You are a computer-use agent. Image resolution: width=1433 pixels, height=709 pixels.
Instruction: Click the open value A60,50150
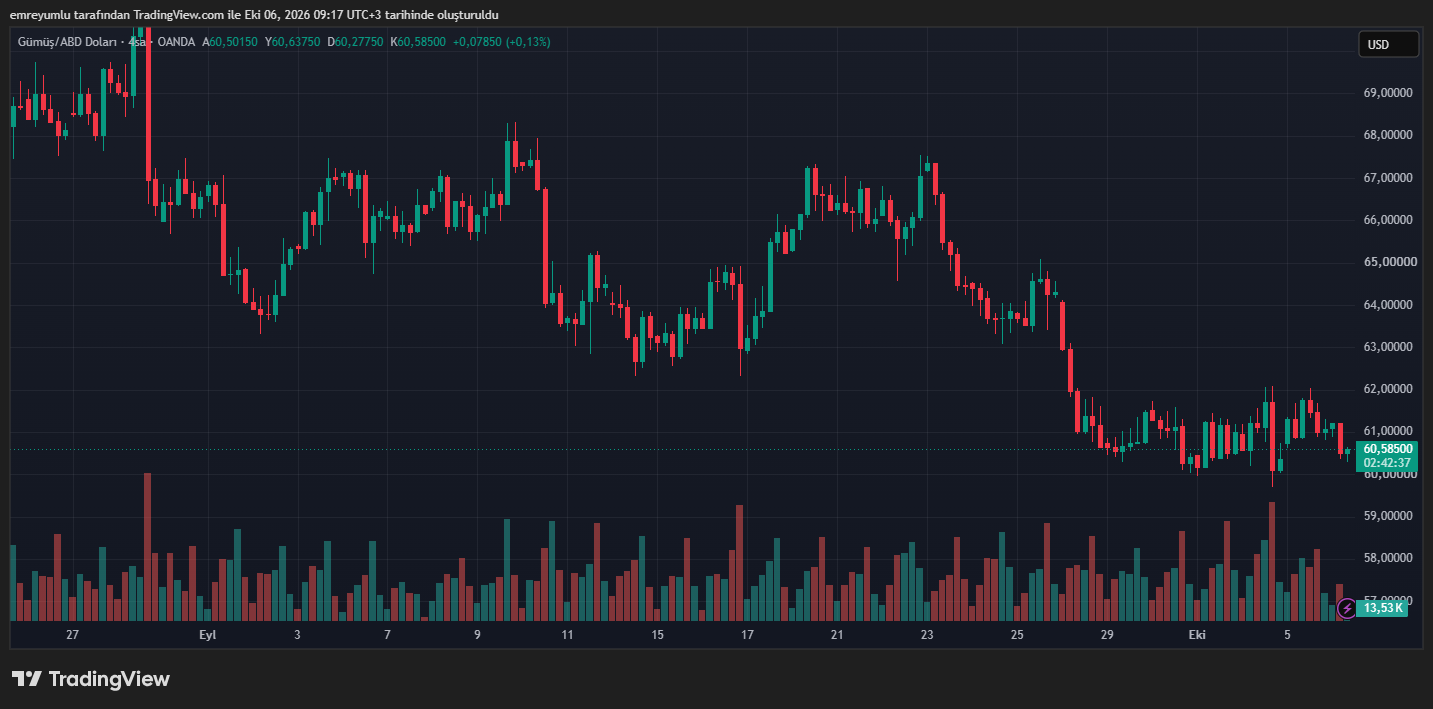pos(230,42)
